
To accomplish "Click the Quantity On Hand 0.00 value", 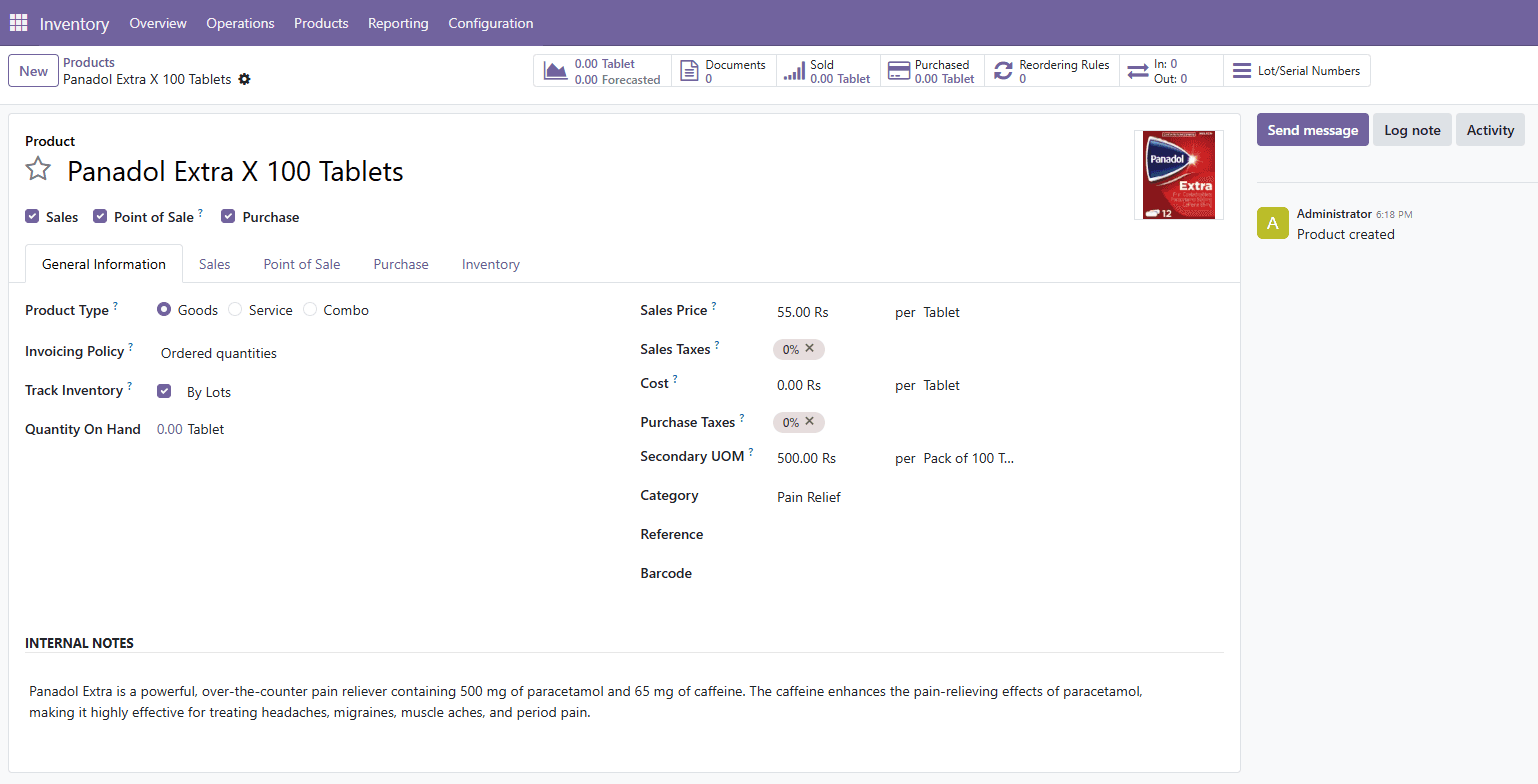I will coord(170,429).
